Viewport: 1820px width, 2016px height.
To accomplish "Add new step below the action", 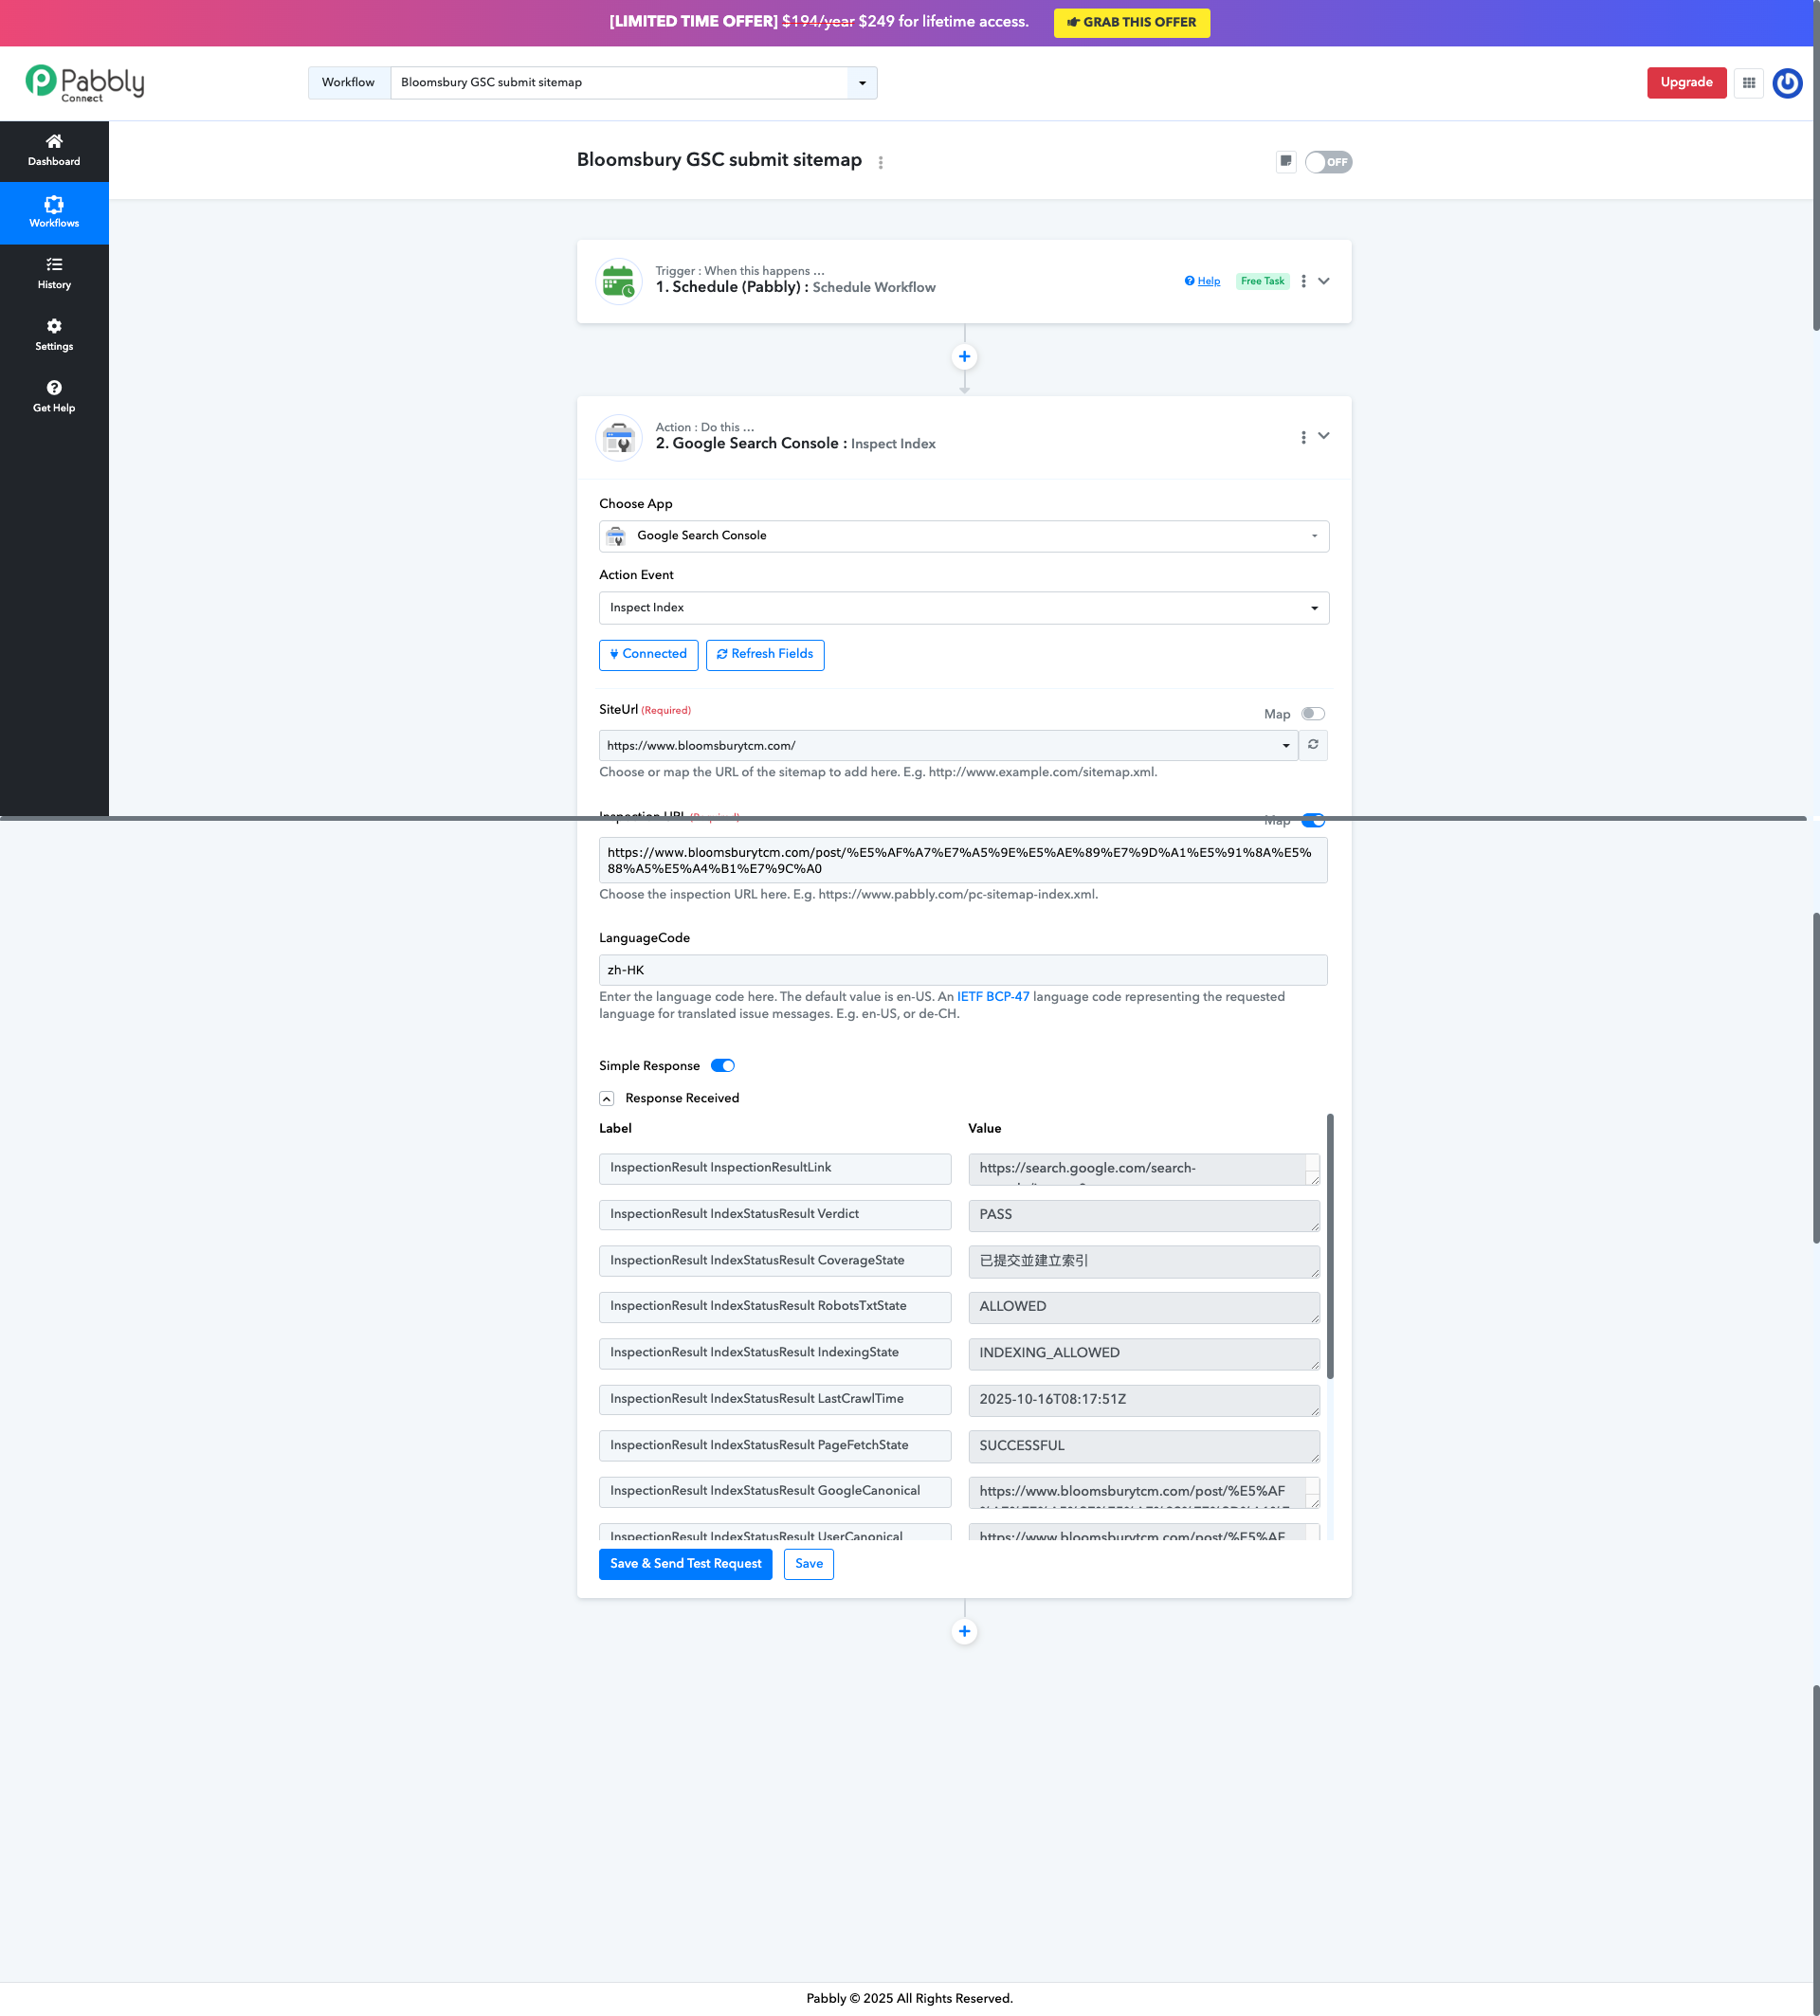I will coord(964,1632).
